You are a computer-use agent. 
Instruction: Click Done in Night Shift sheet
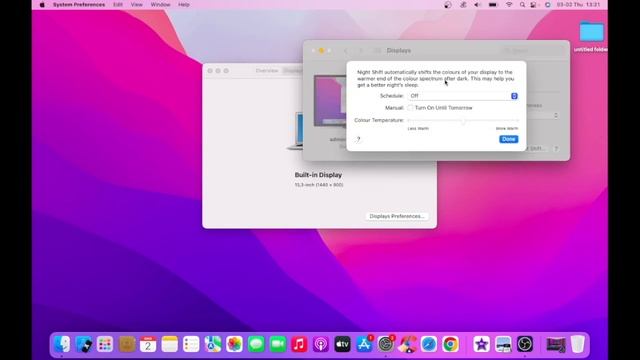click(509, 139)
